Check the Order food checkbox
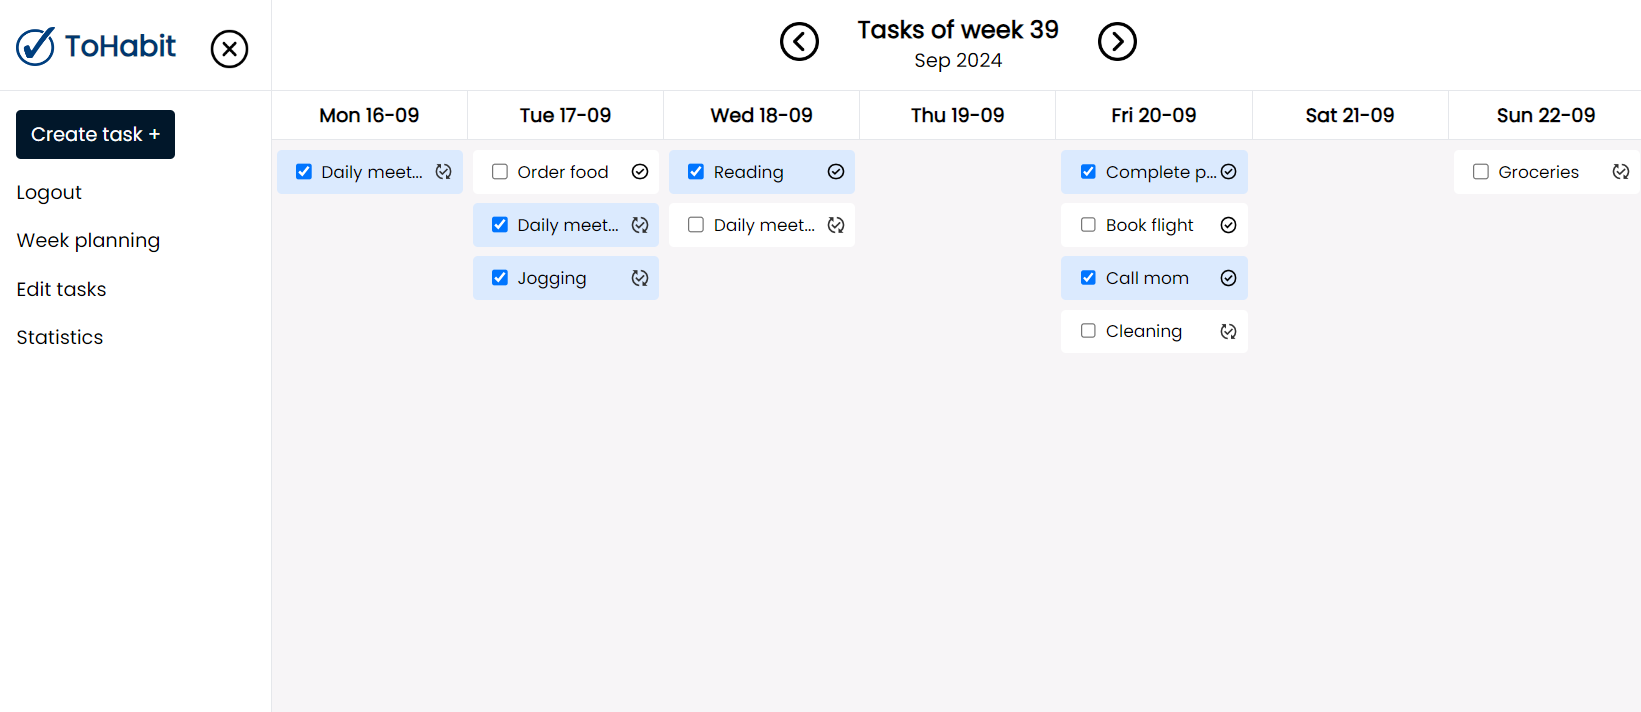 [x=500, y=172]
